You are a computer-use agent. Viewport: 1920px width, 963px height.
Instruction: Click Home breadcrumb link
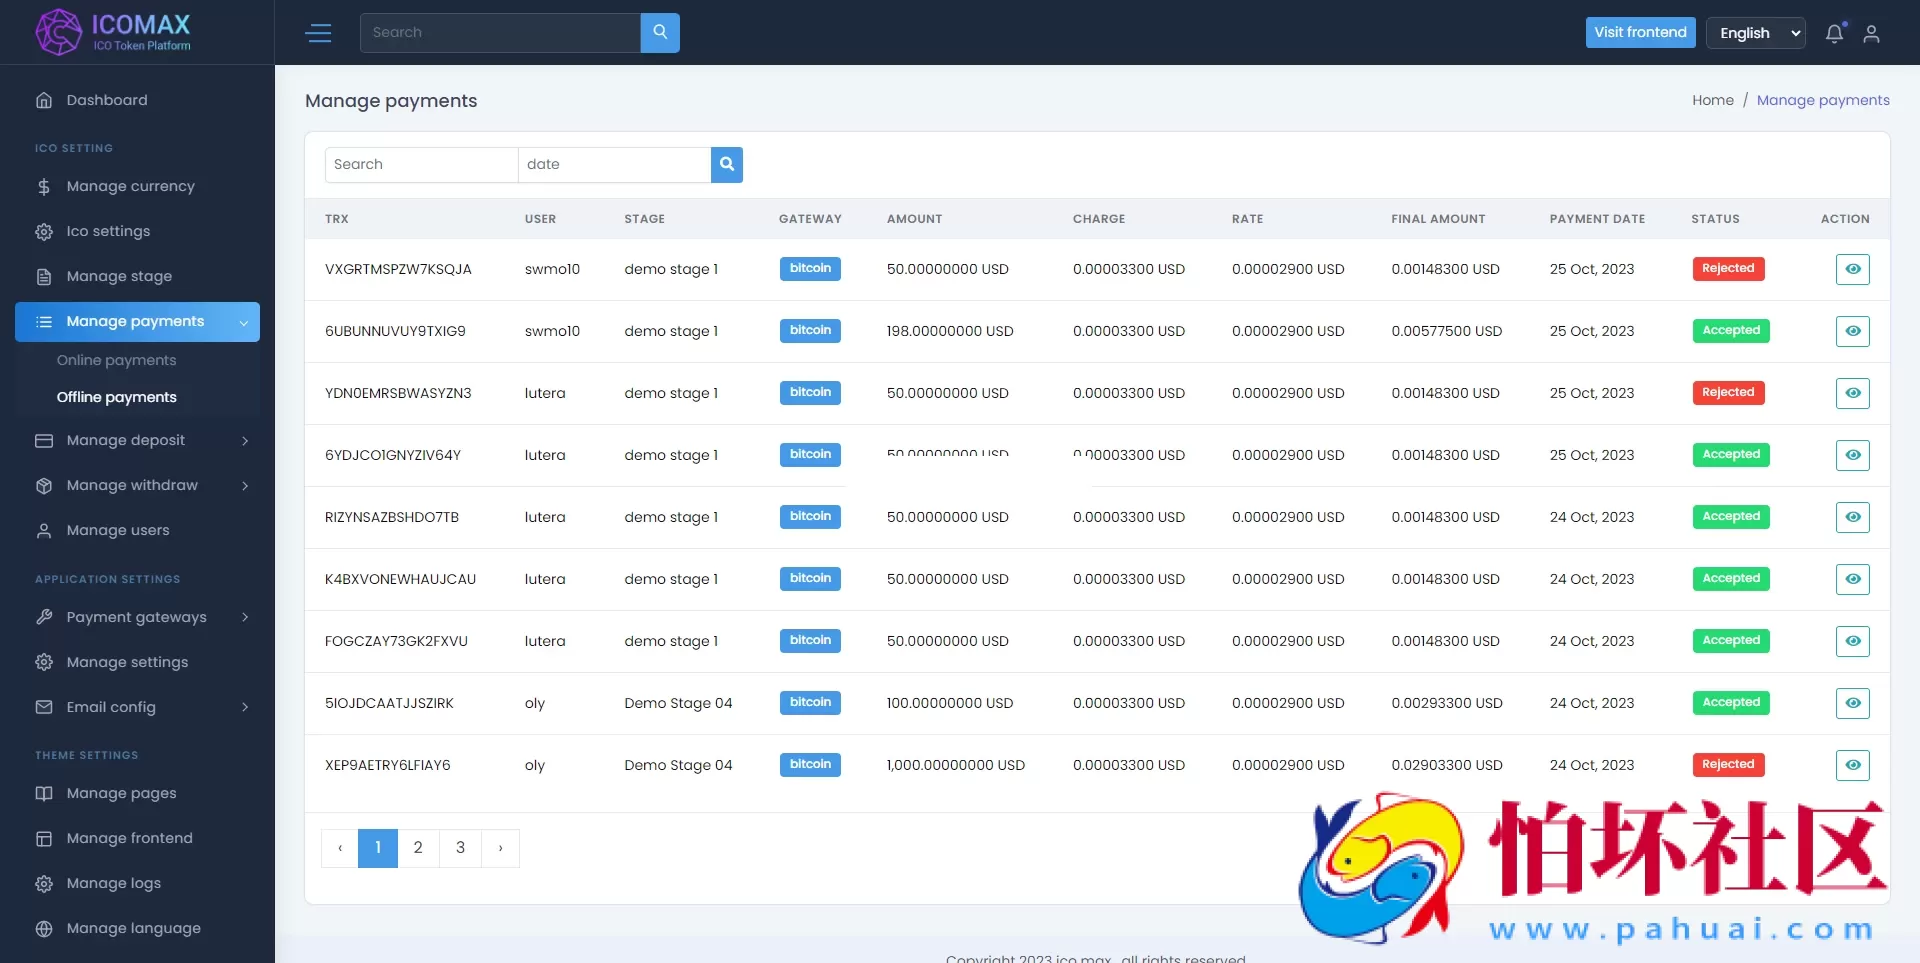(1712, 100)
